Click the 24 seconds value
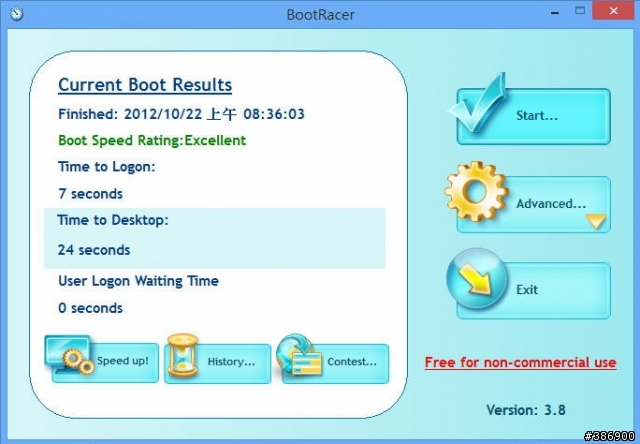The image size is (640, 444). tap(94, 250)
